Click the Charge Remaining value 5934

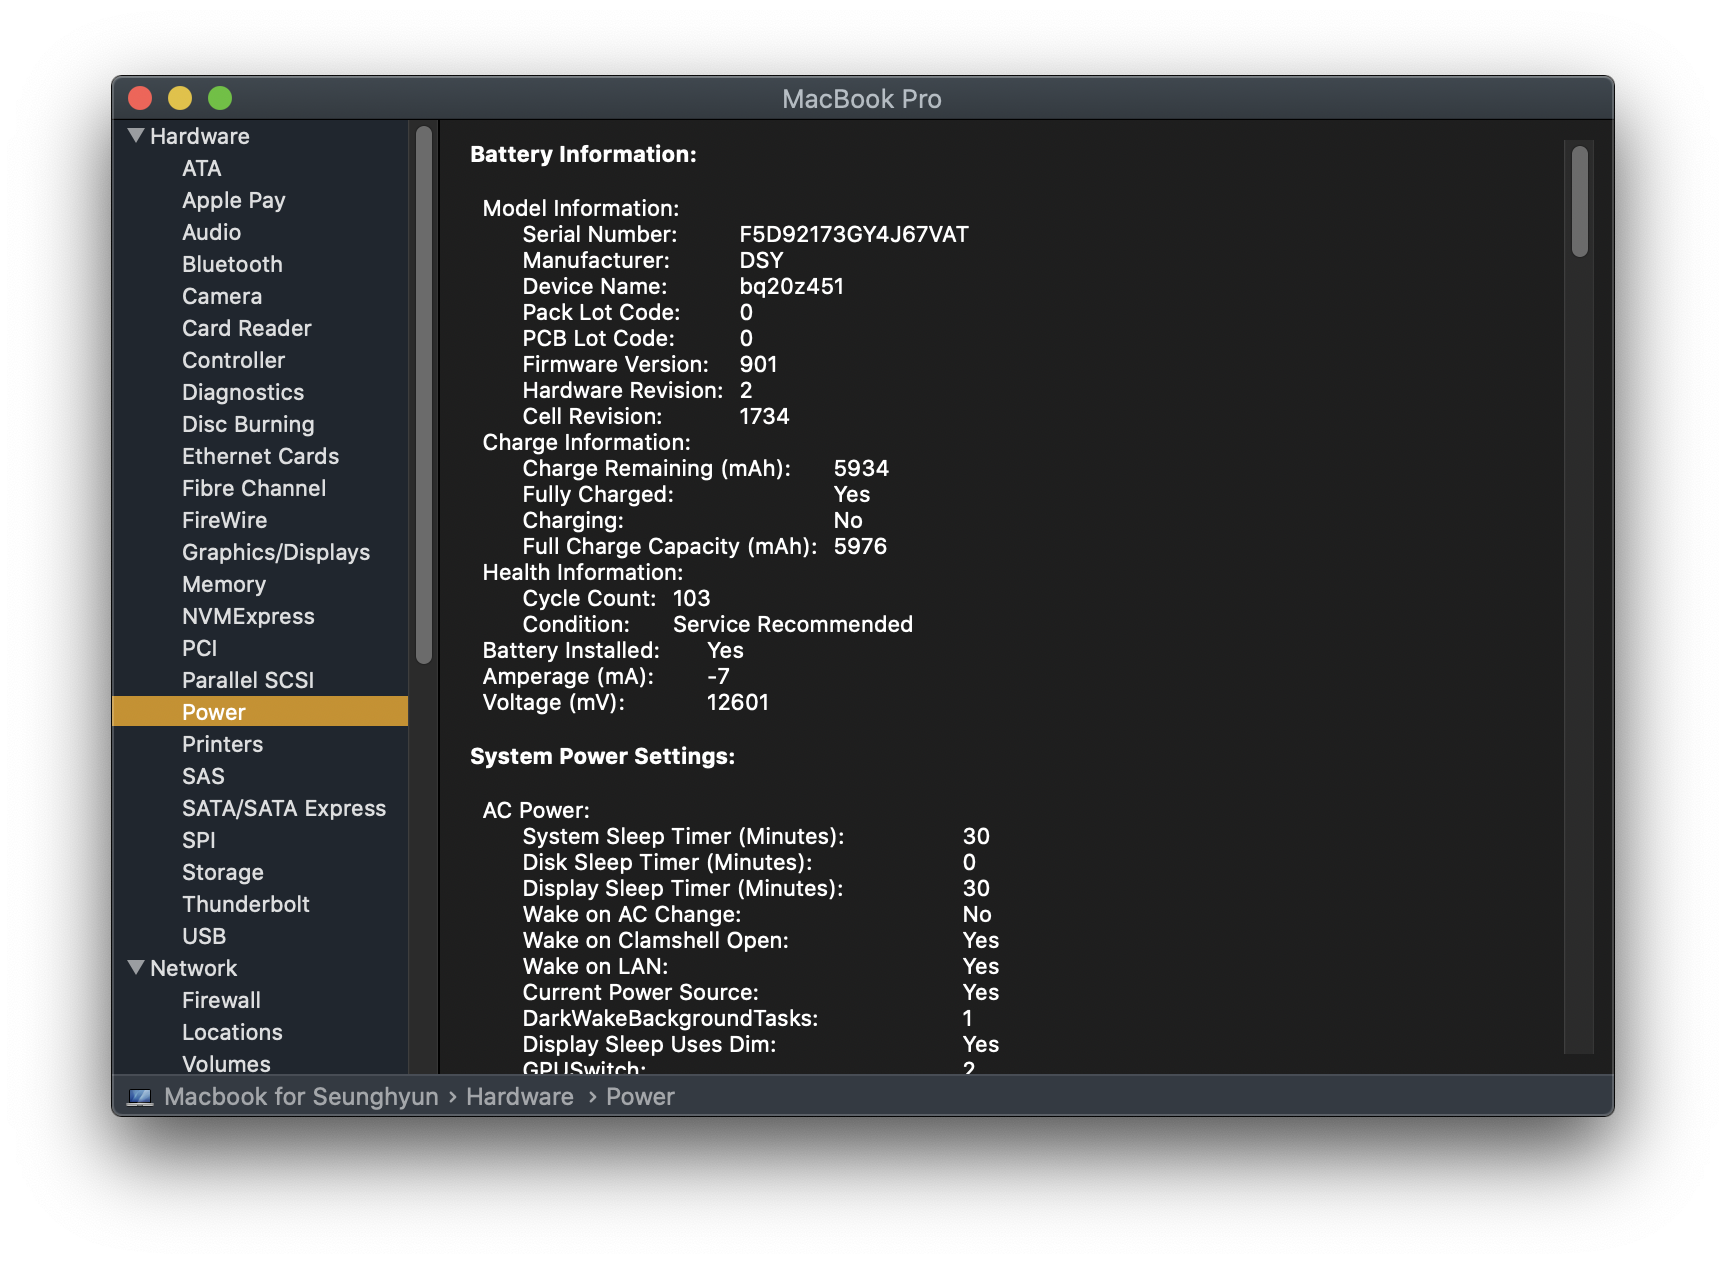point(861,468)
